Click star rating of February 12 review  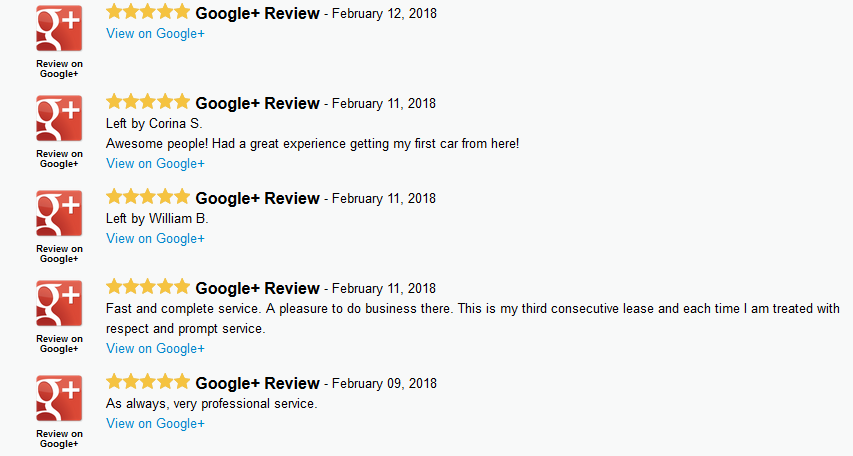point(148,11)
